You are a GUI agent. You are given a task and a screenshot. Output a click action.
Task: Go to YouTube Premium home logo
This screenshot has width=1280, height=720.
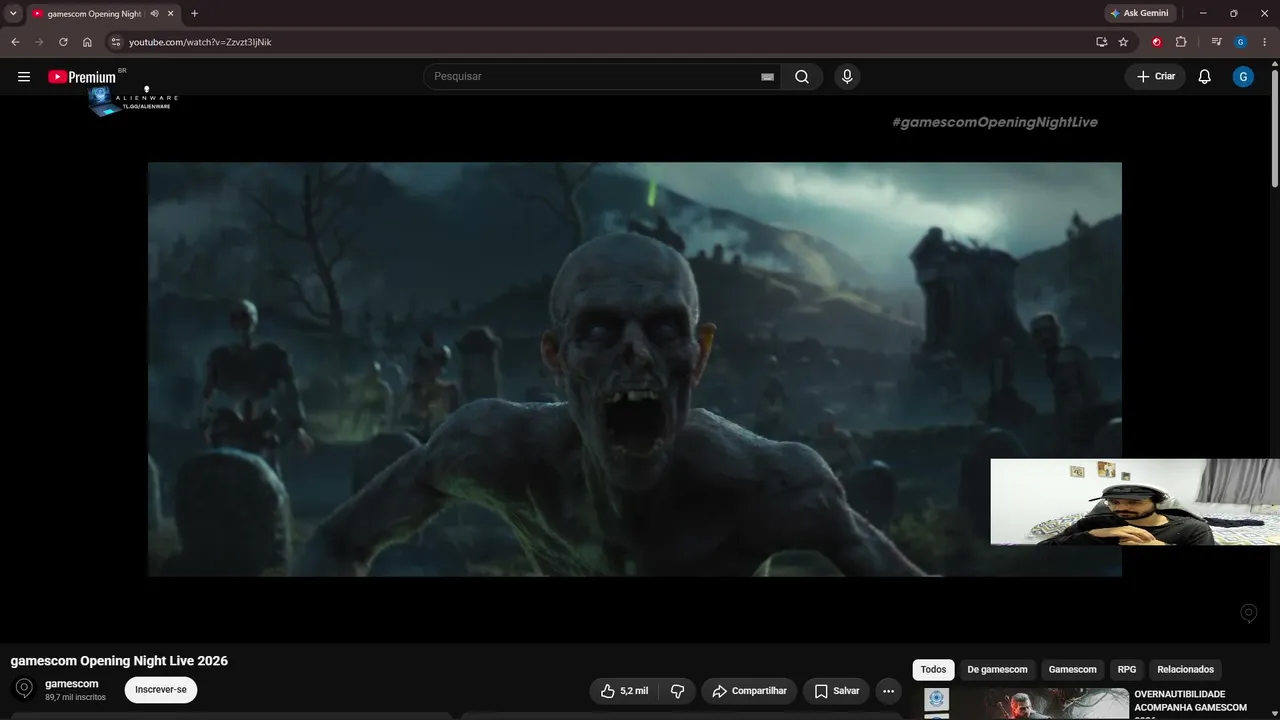pyautogui.click(x=82, y=77)
